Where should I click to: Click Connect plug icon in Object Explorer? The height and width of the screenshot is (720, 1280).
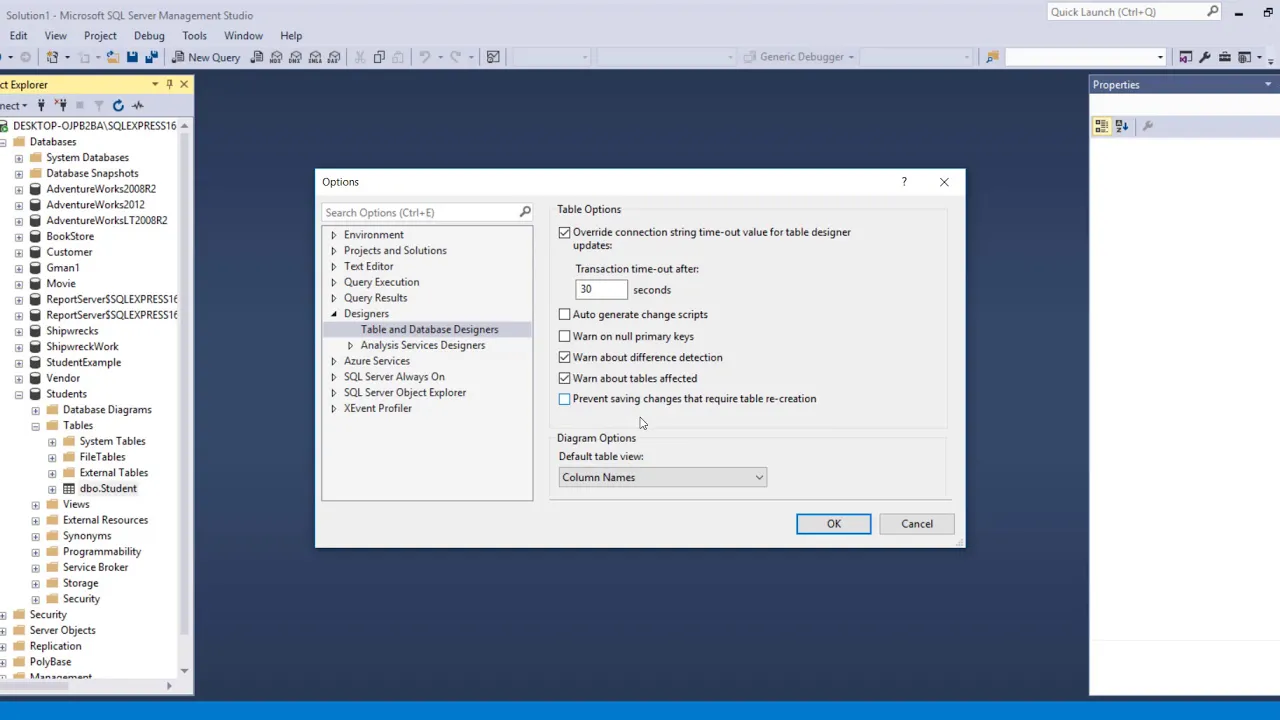pyautogui.click(x=41, y=105)
